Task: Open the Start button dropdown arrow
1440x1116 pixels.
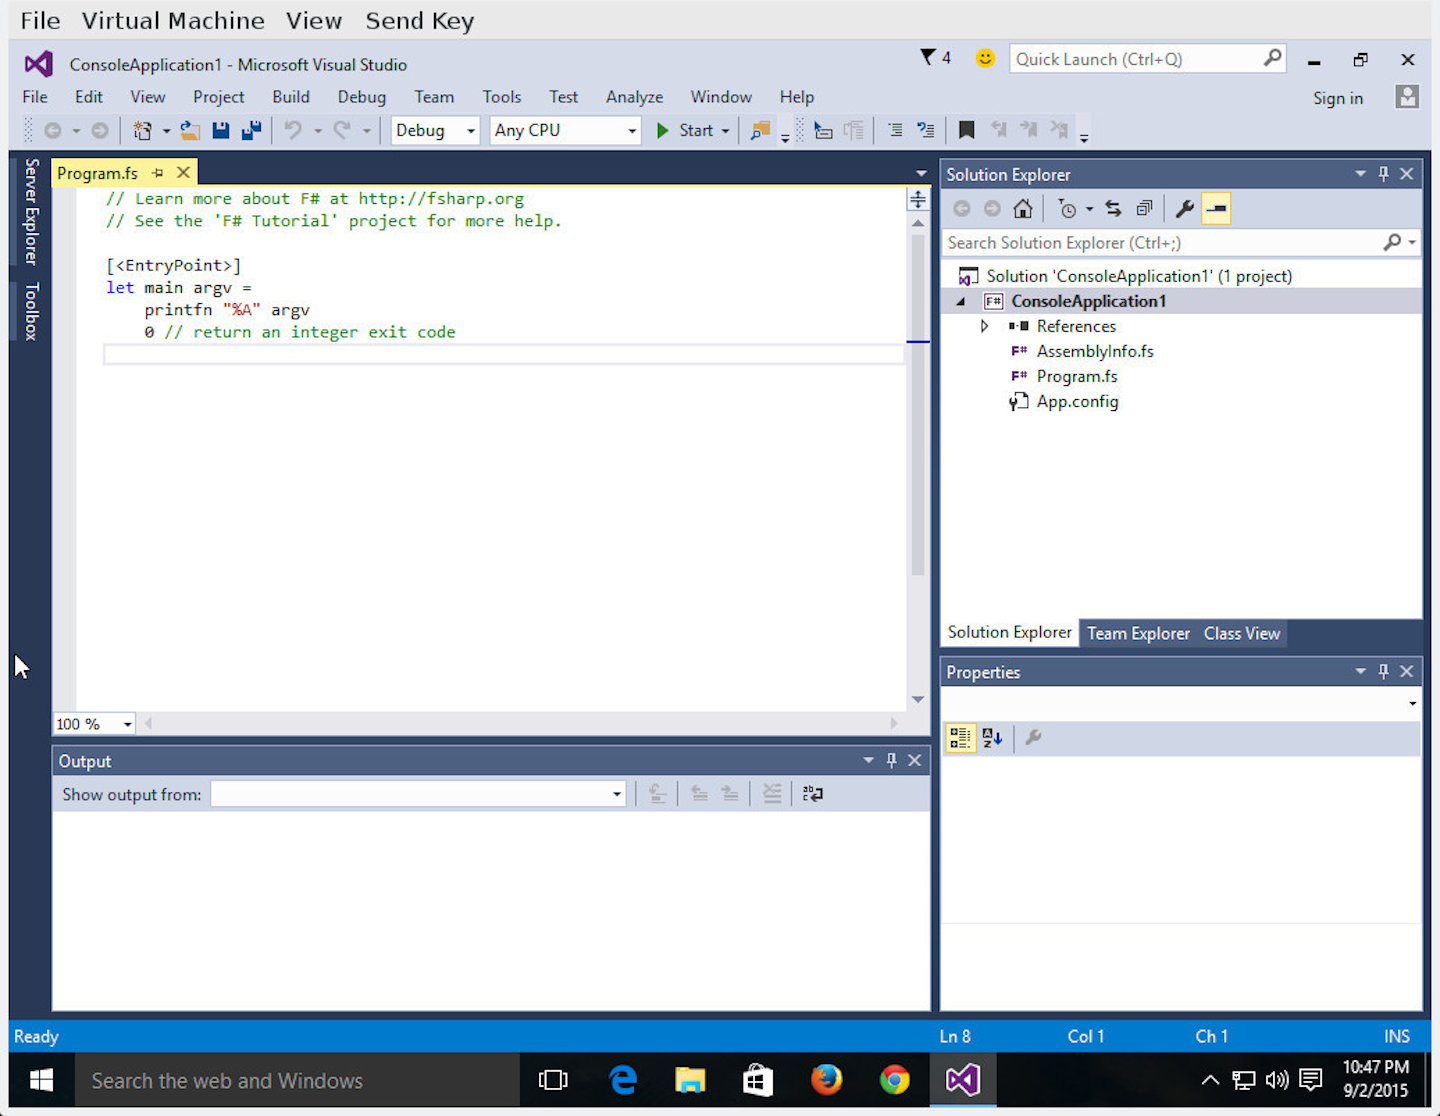Action: tap(726, 131)
